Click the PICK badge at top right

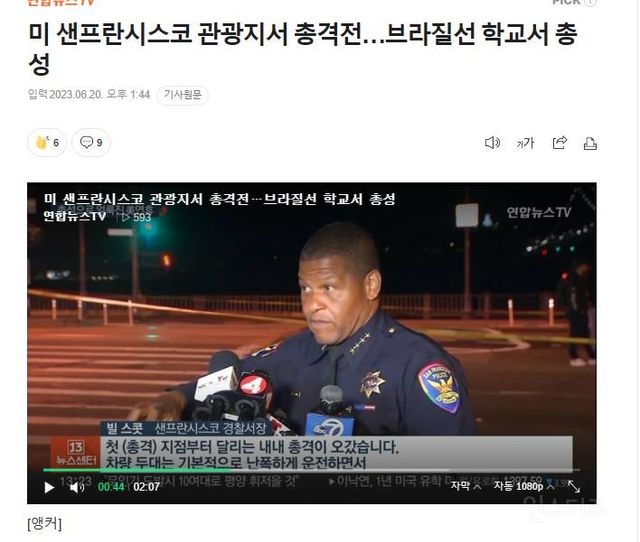tap(573, 2)
